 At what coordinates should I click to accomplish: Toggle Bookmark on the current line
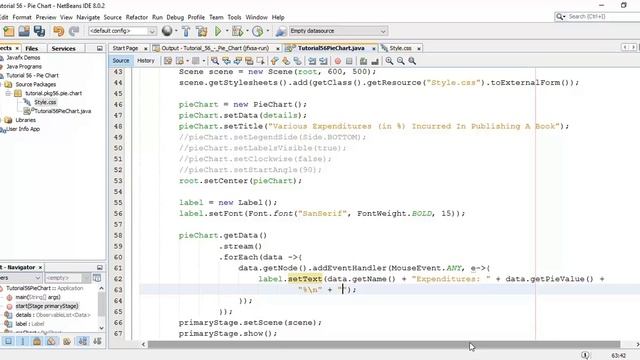297,61
